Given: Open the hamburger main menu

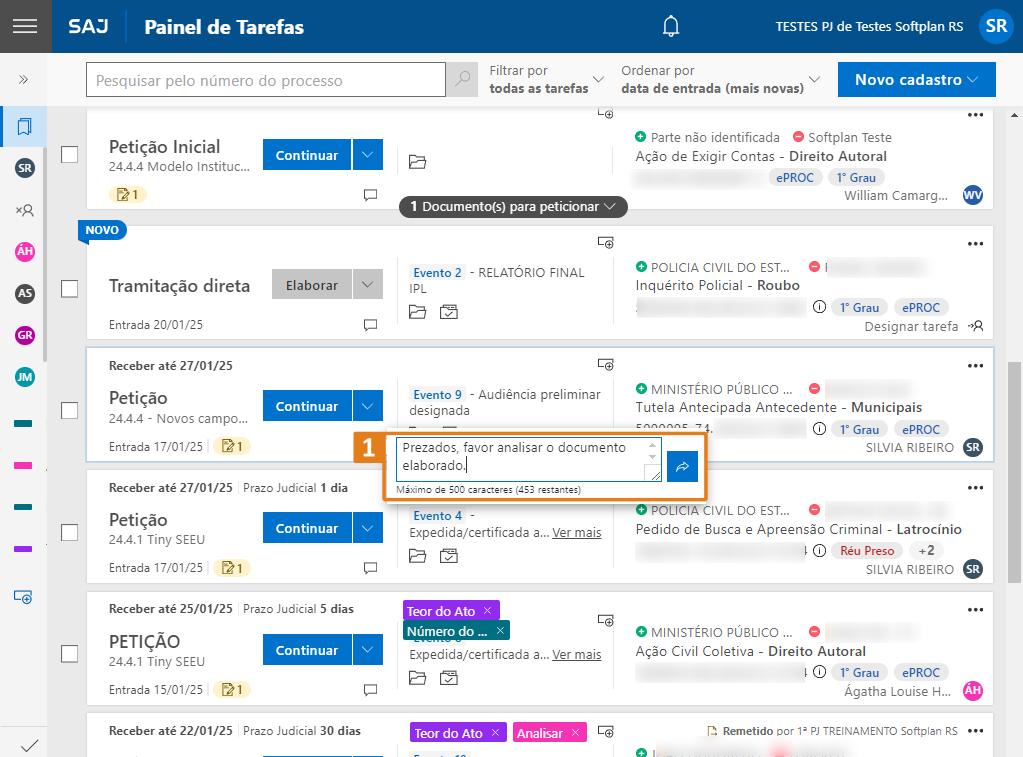Looking at the screenshot, I should (x=25, y=26).
